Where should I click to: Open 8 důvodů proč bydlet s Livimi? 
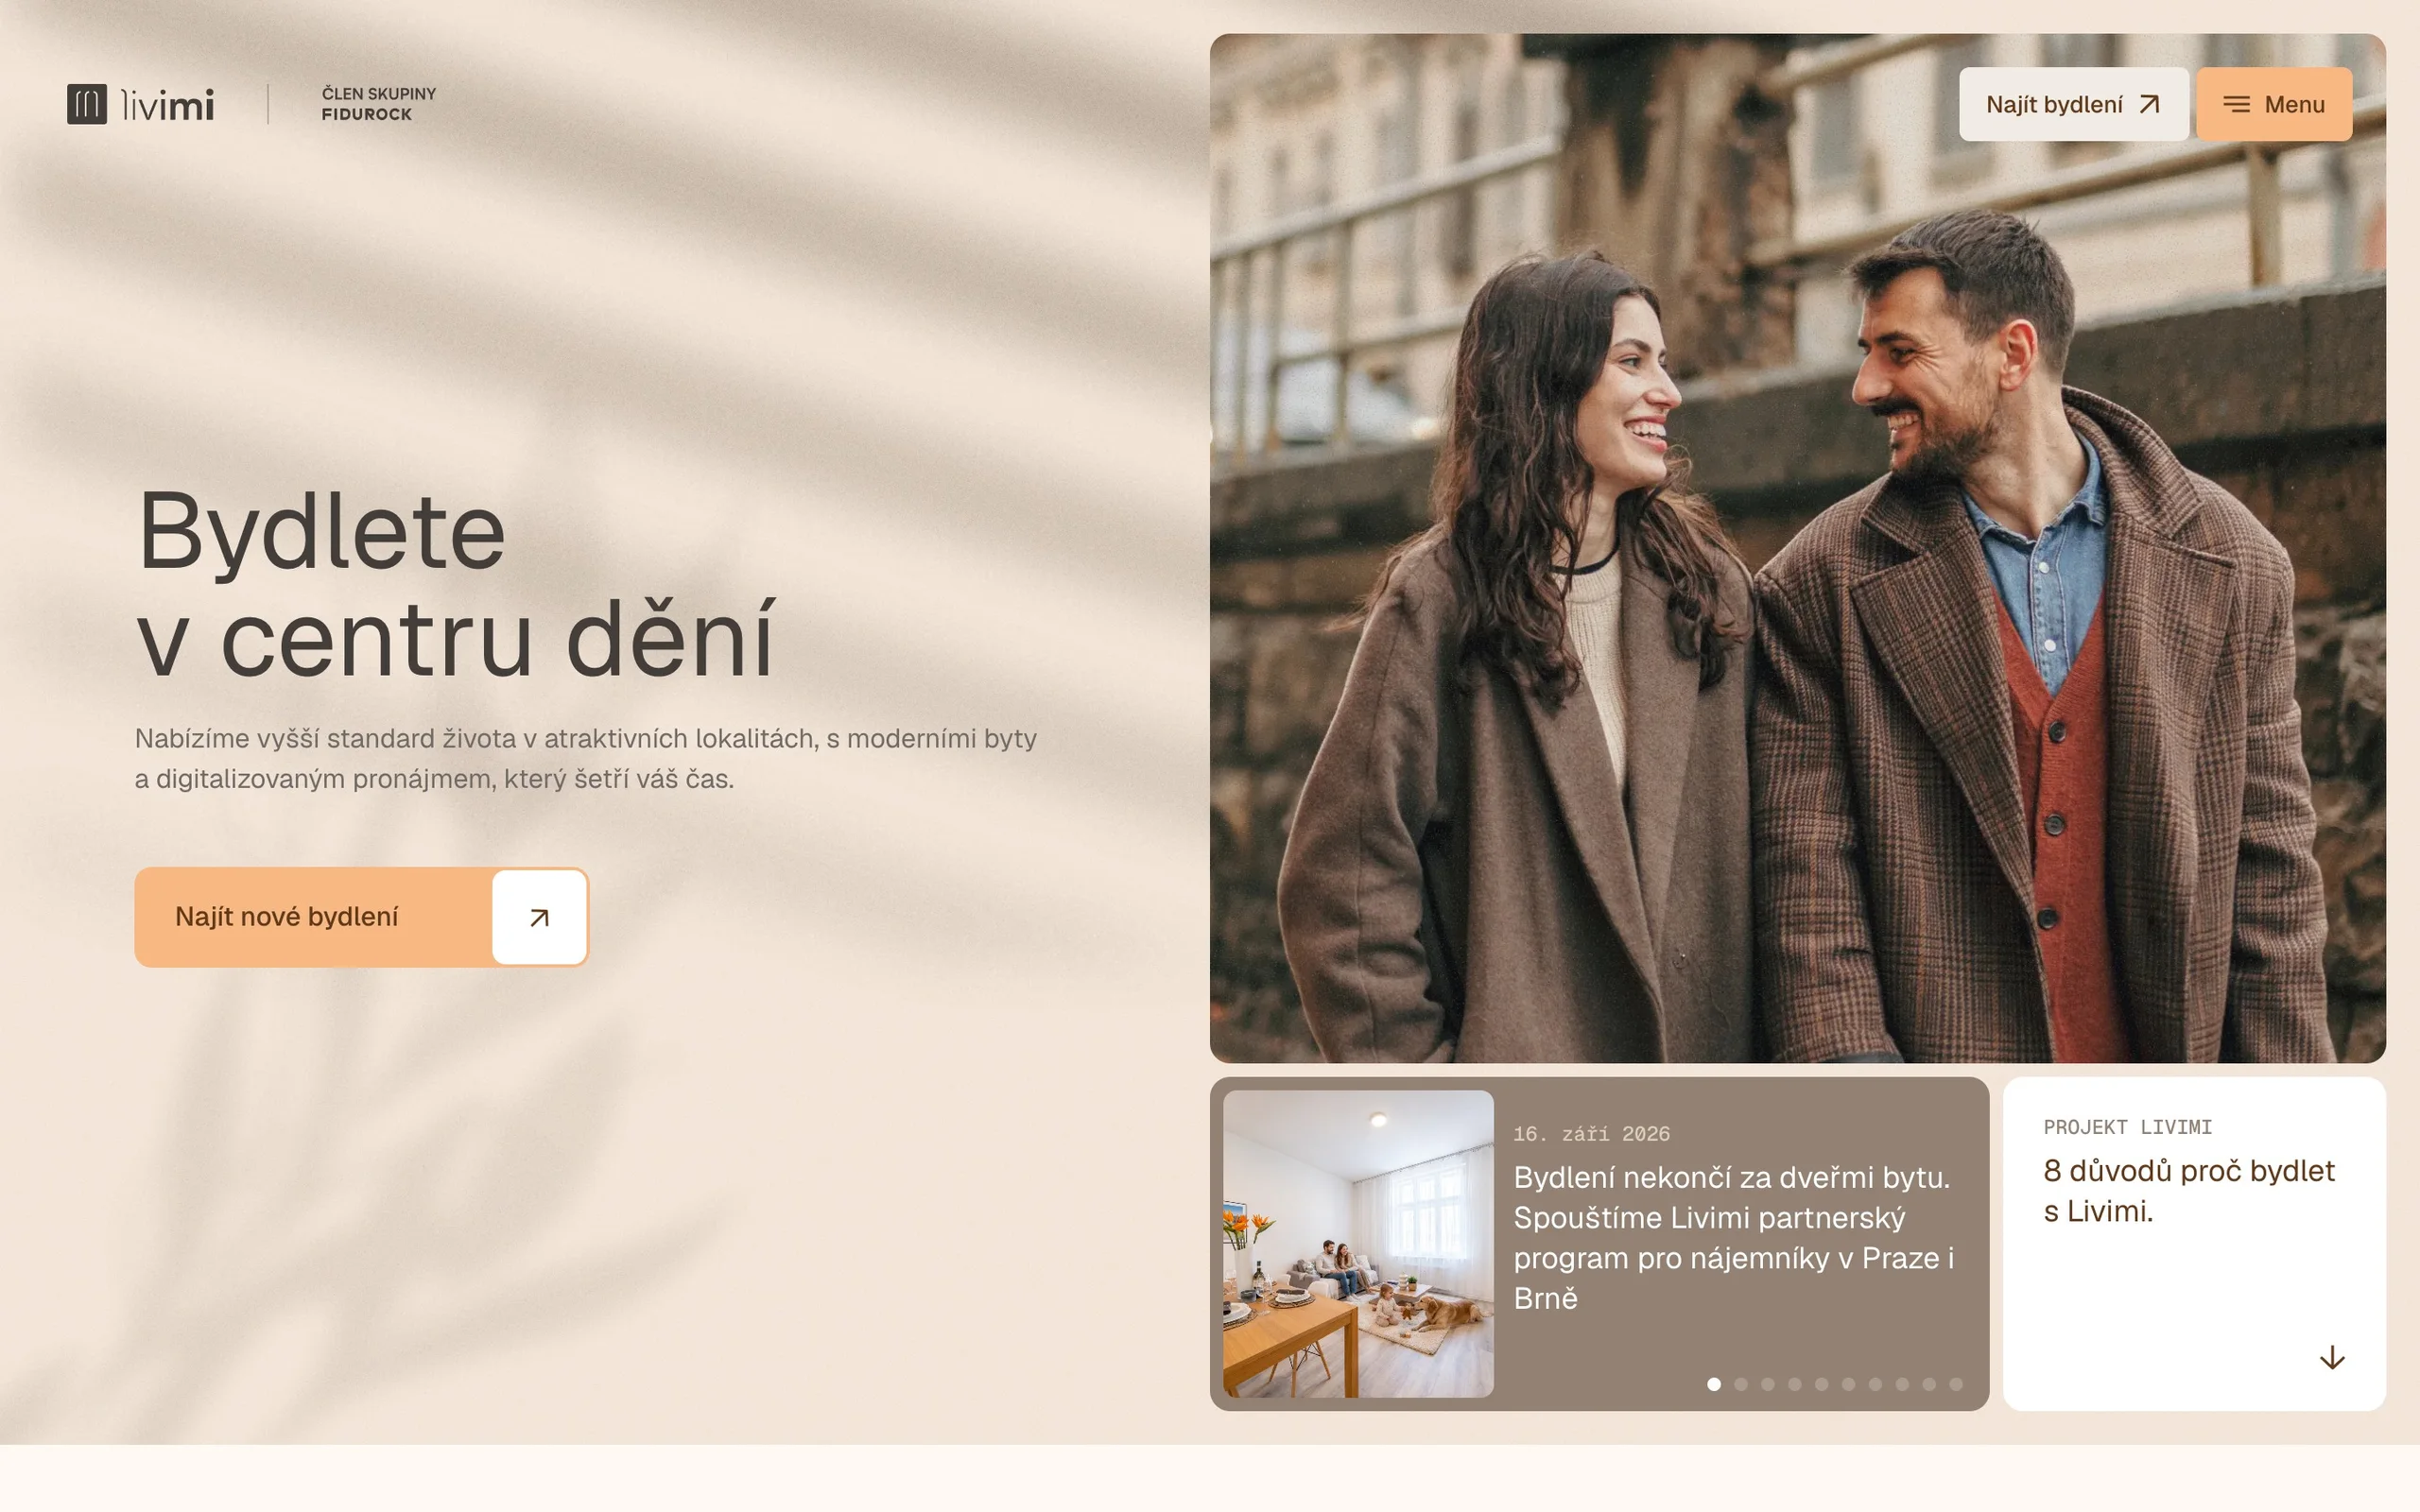2188,1190
